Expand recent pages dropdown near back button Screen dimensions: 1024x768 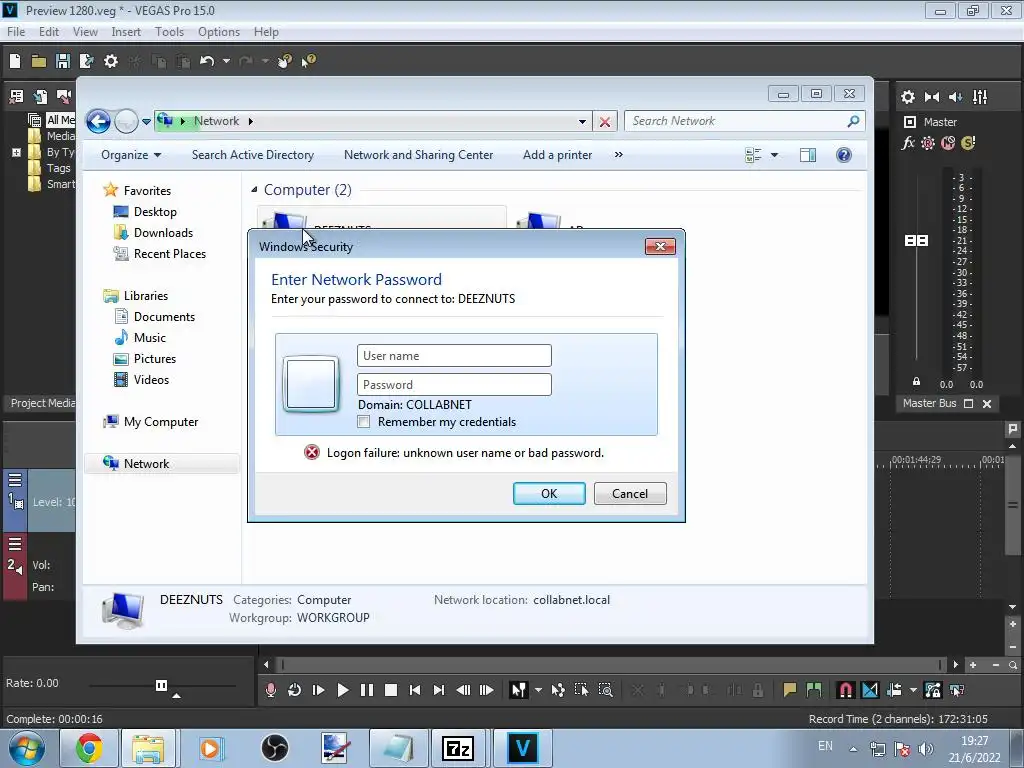[x=146, y=121]
